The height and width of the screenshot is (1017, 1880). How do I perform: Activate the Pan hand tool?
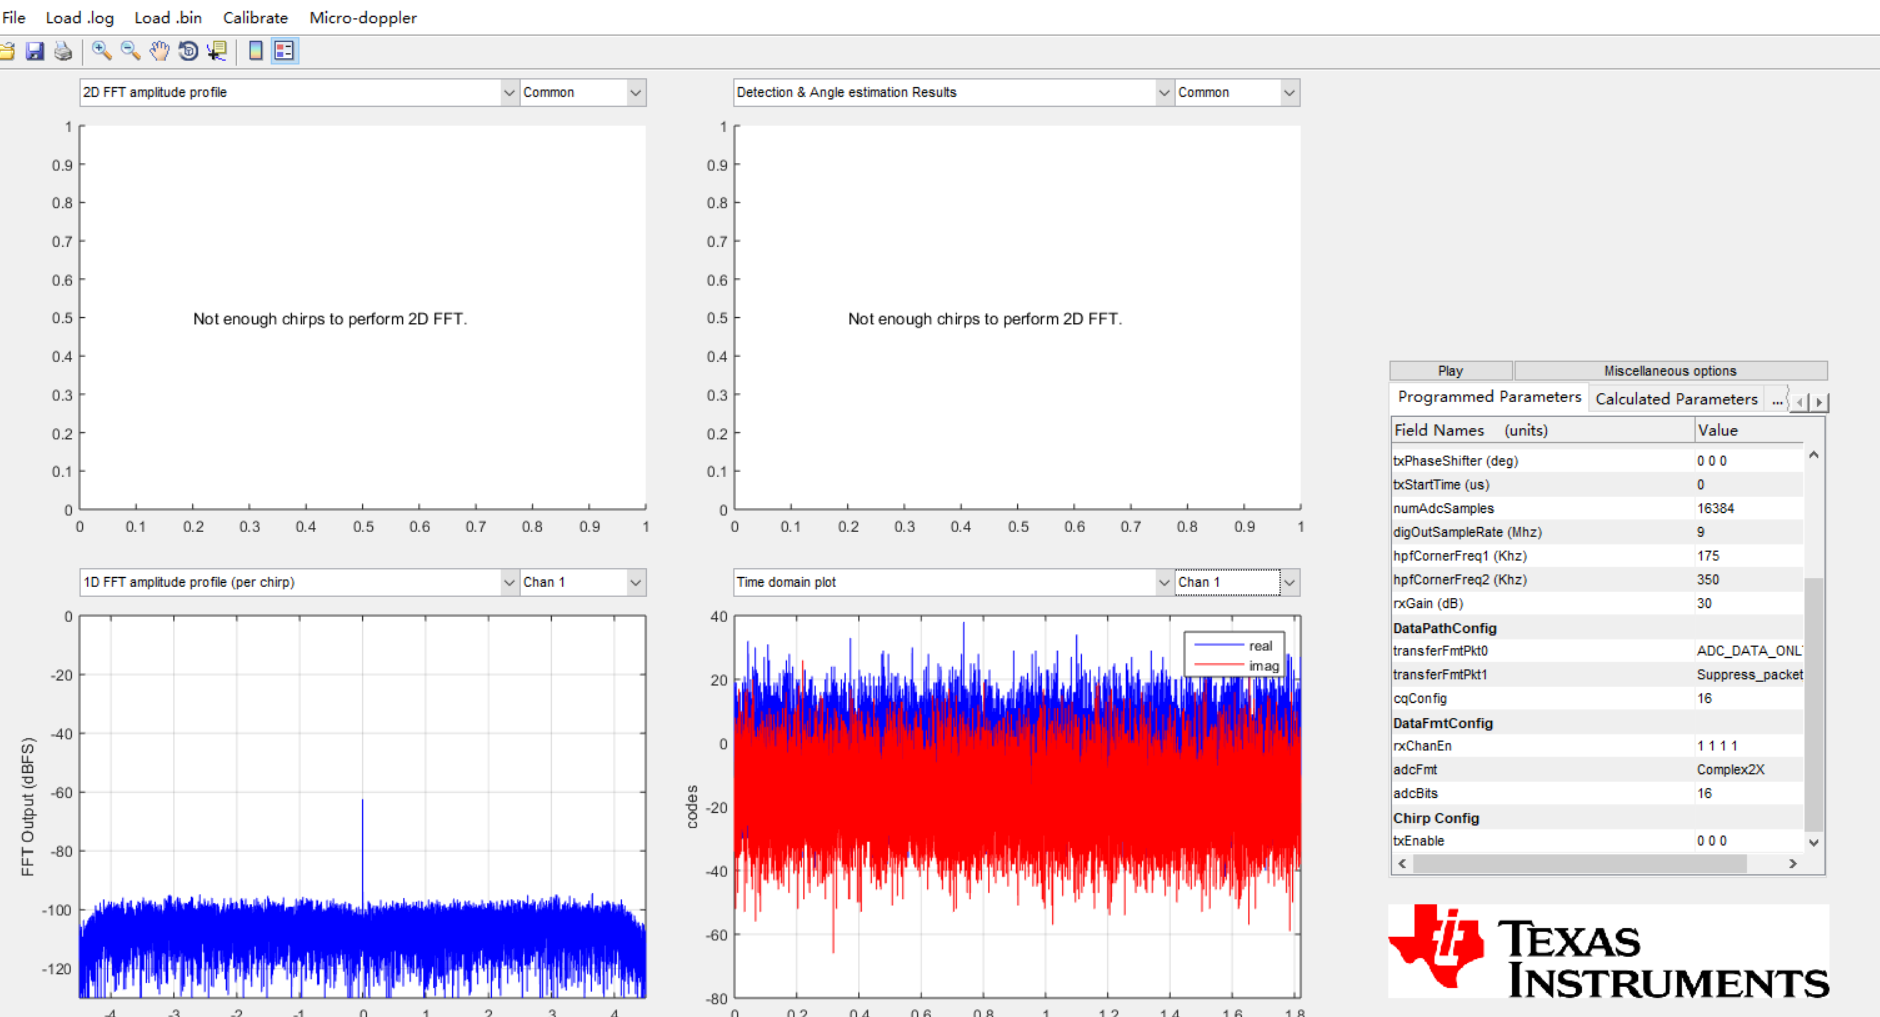pyautogui.click(x=159, y=51)
